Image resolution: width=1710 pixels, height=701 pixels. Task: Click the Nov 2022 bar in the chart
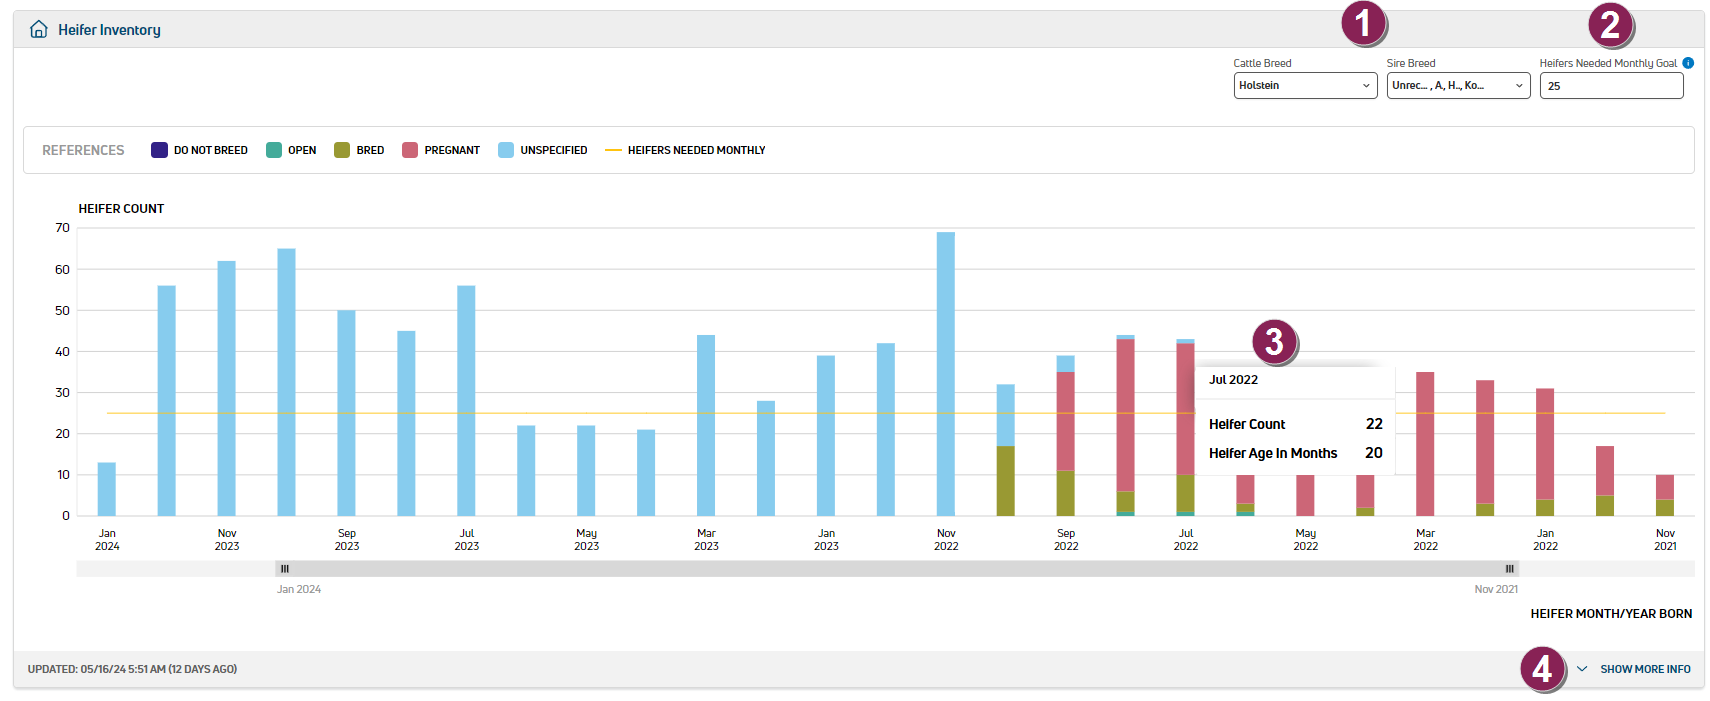click(945, 374)
